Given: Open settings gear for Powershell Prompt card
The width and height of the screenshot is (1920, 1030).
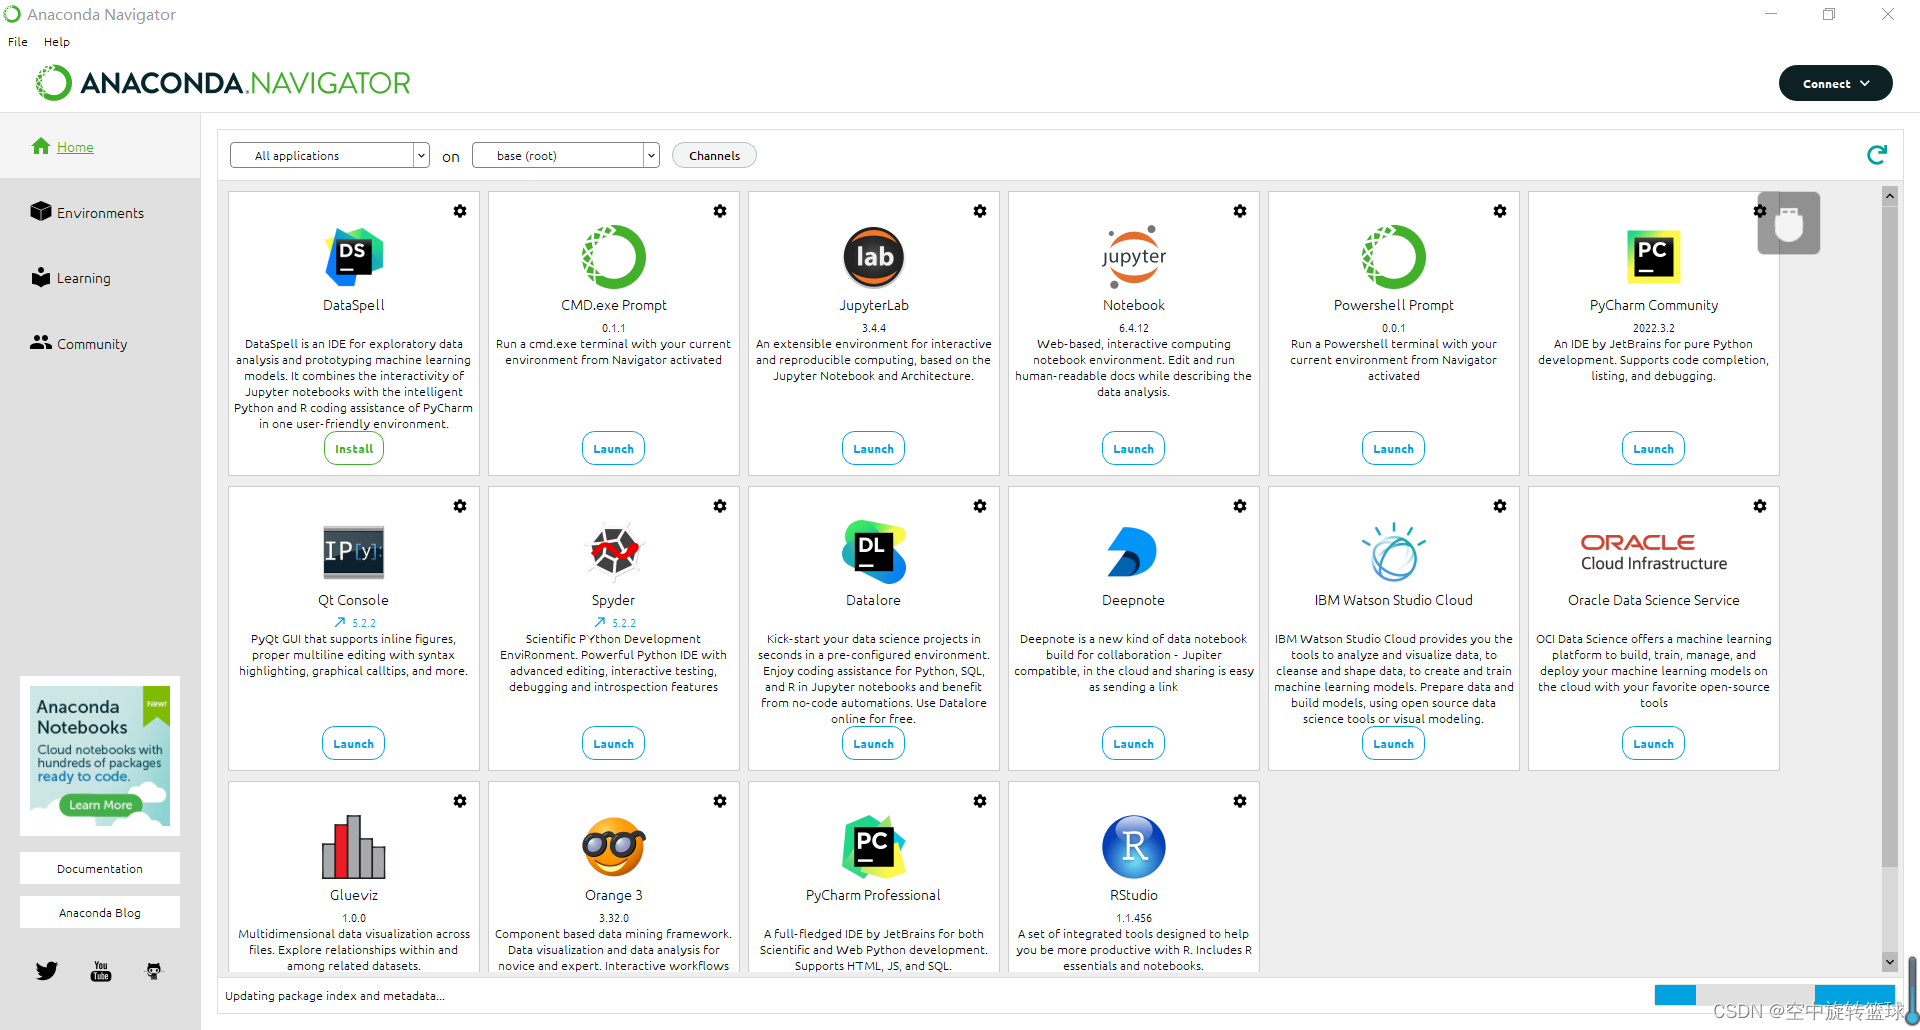Looking at the screenshot, I should (1500, 211).
